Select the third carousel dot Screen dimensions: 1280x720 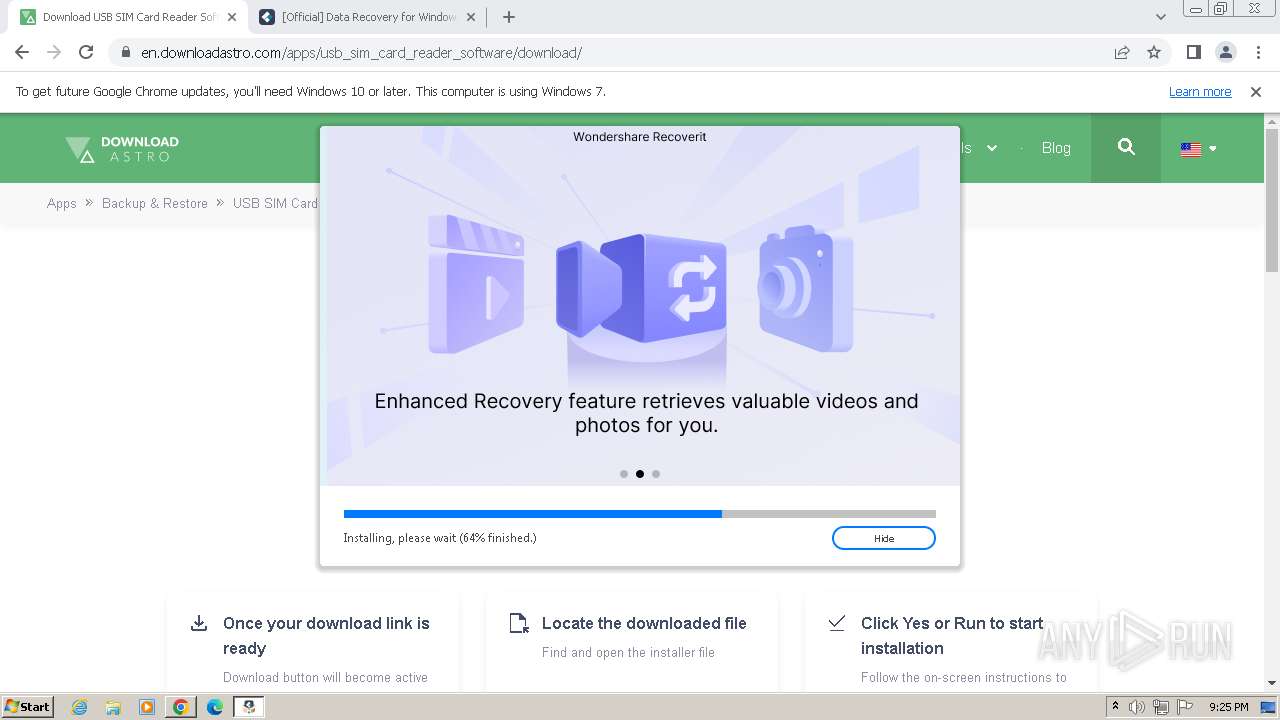656,474
